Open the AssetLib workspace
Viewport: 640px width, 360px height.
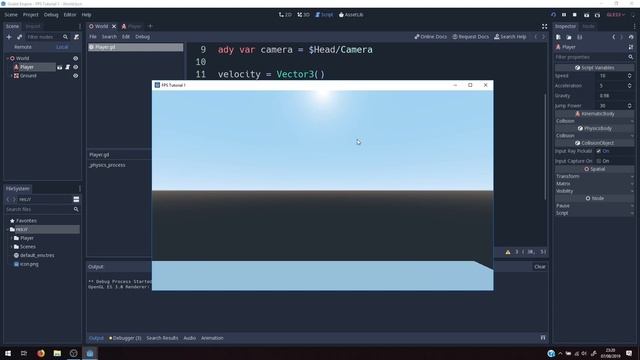(351, 15)
